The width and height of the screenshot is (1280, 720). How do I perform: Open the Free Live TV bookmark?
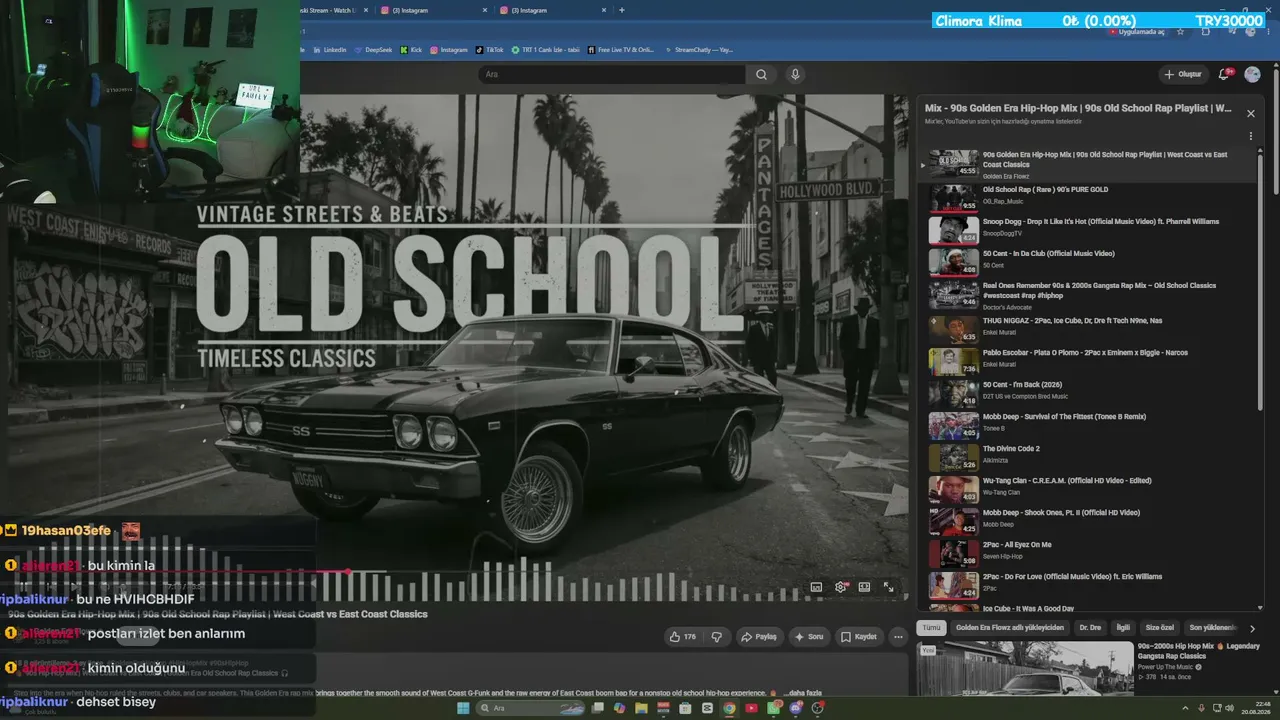(621, 49)
